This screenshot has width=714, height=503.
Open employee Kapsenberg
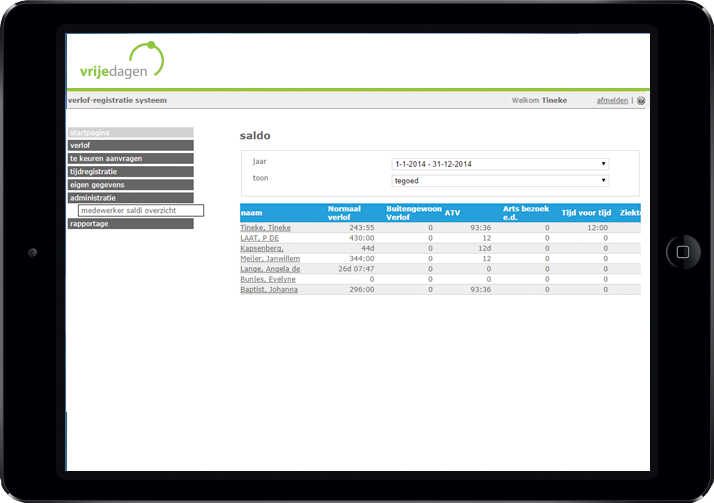coord(262,248)
